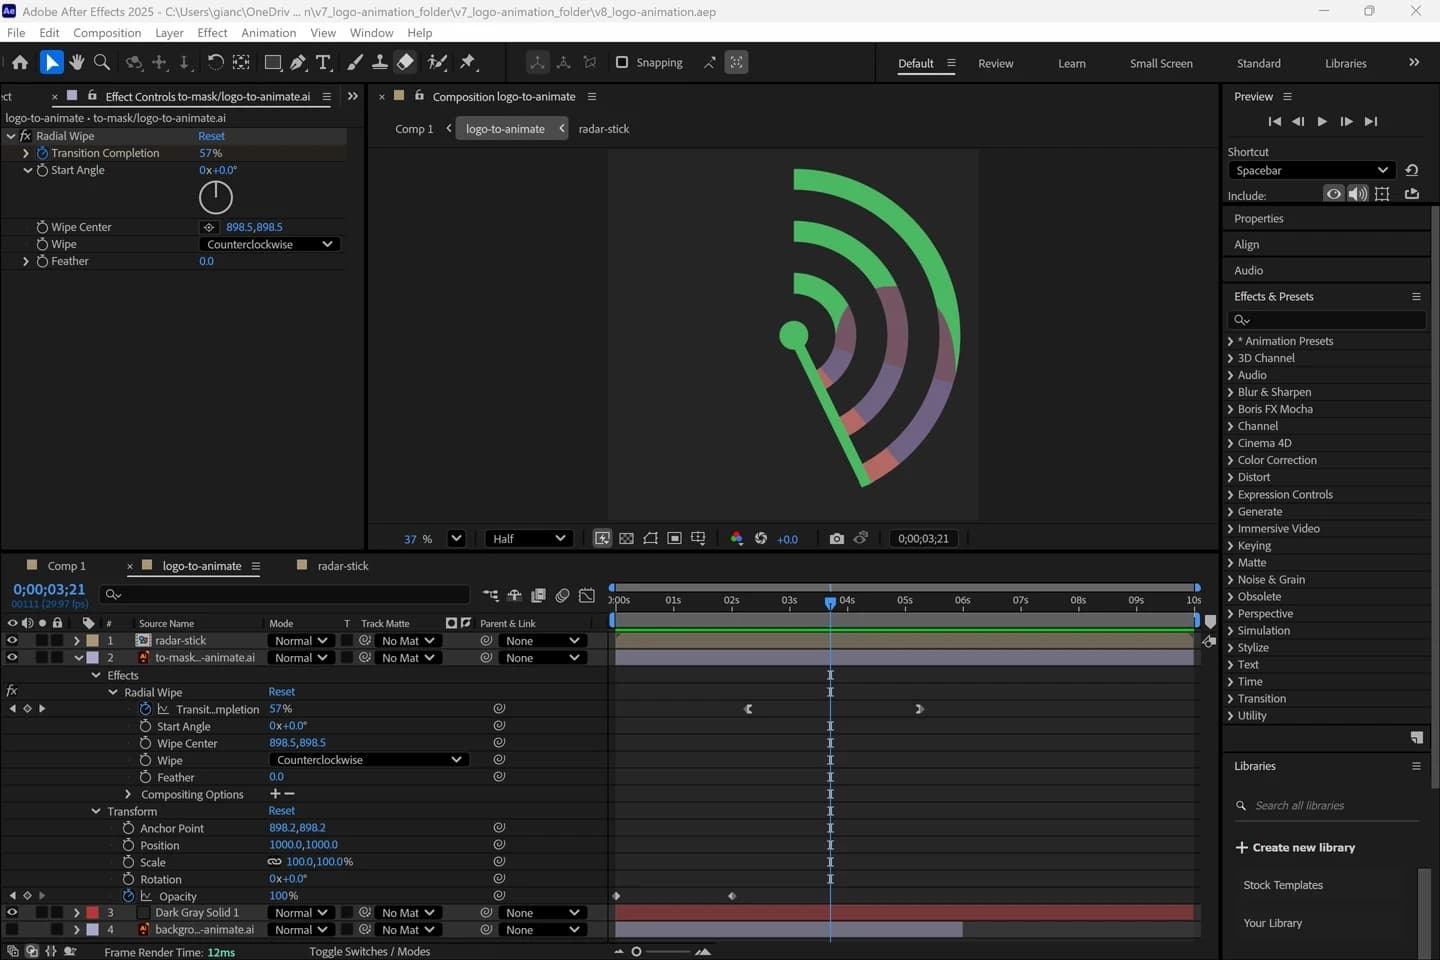Select the Hand tool
This screenshot has width=1440, height=960.
[x=77, y=62]
